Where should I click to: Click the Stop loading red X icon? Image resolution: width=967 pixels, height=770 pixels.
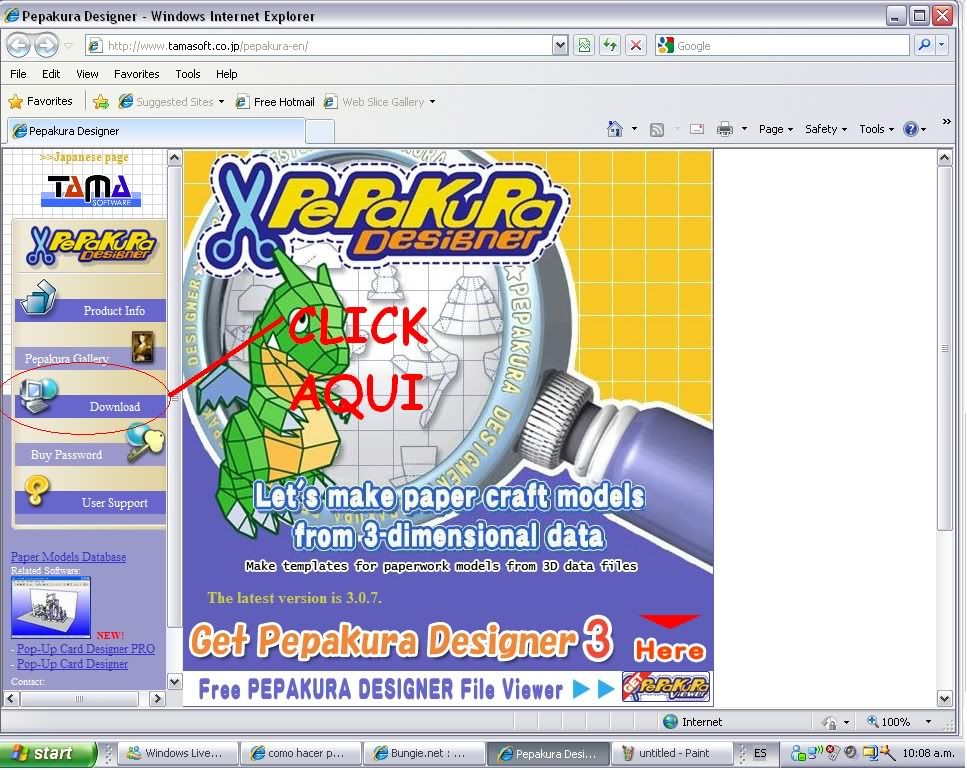pyautogui.click(x=635, y=45)
